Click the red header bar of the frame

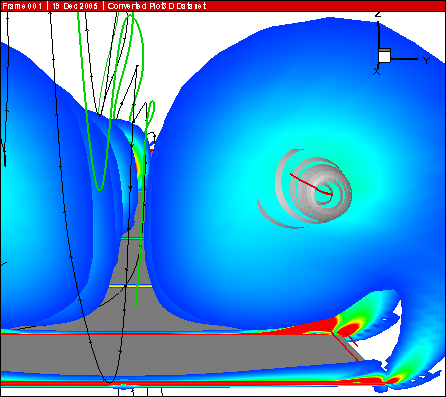223,6
